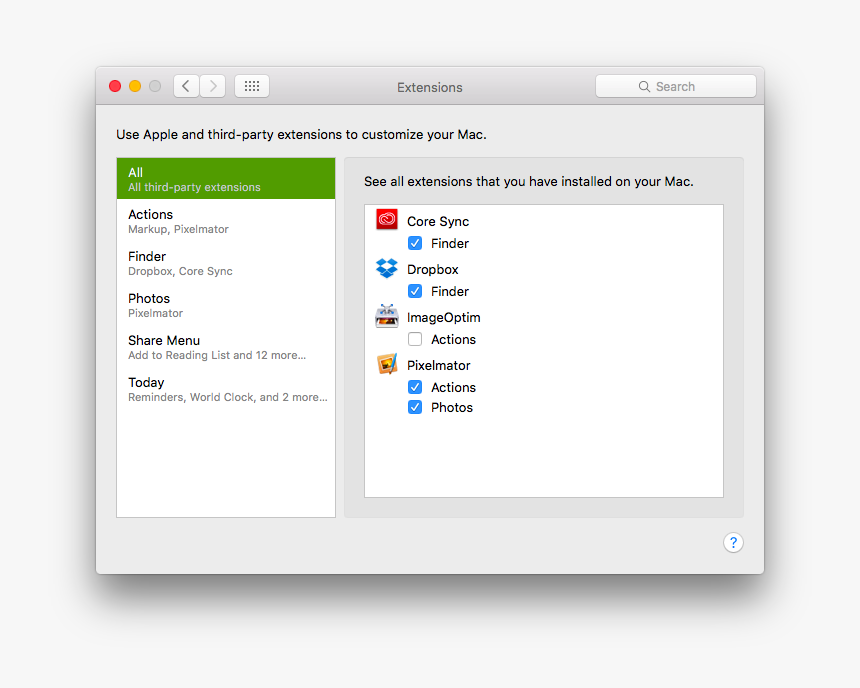Viewport: 860px width, 688px height.
Task: Uncheck Photos under Pixelmator
Action: tap(415, 407)
